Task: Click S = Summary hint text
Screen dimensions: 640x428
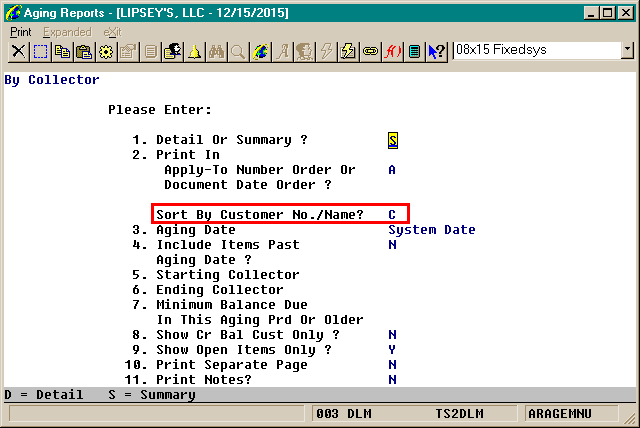Action: (x=152, y=395)
